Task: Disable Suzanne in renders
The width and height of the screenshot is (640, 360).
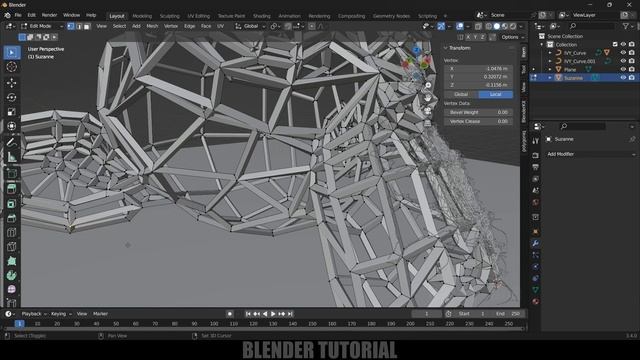Action: click(632, 78)
